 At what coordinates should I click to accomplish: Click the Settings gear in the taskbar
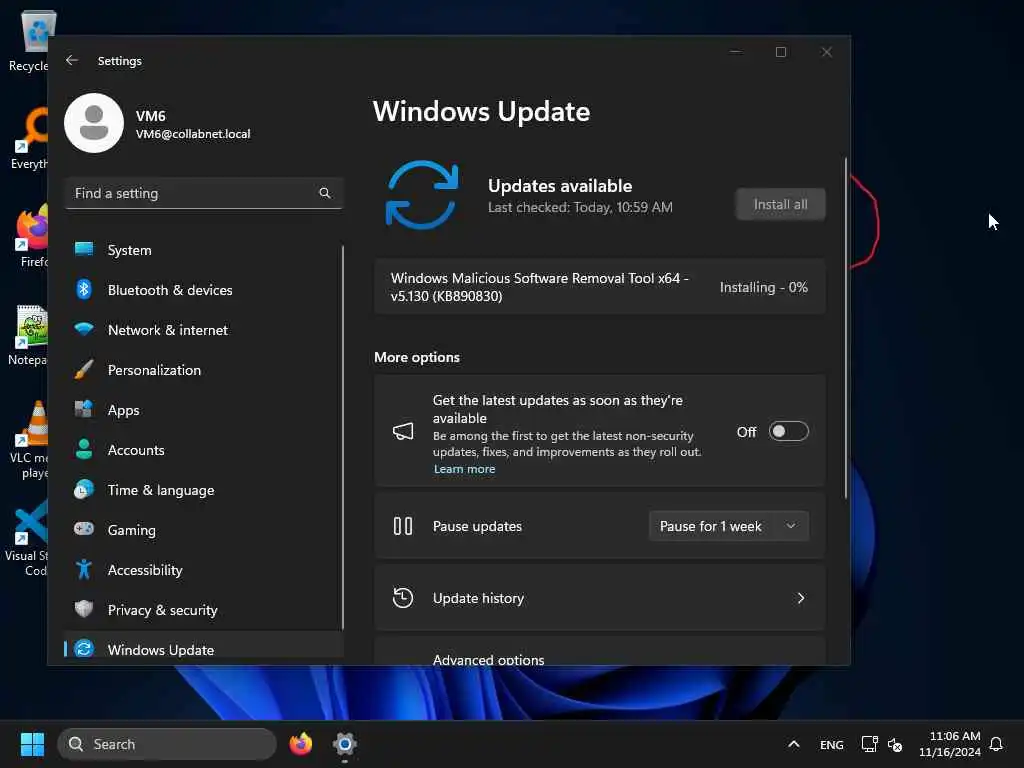click(x=345, y=744)
